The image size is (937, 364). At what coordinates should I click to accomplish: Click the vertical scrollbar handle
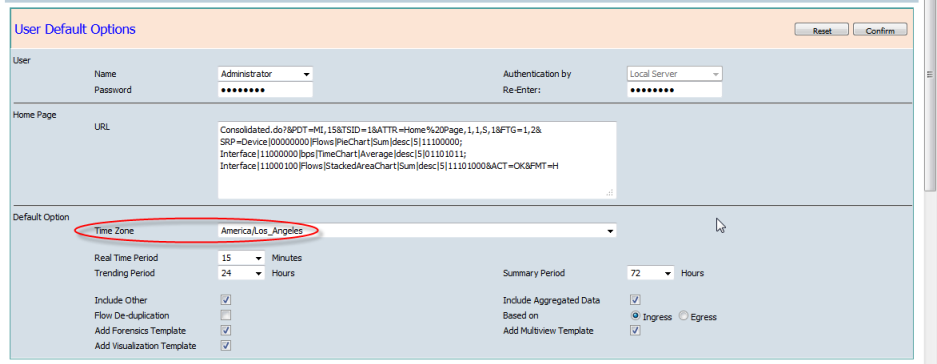[930, 96]
